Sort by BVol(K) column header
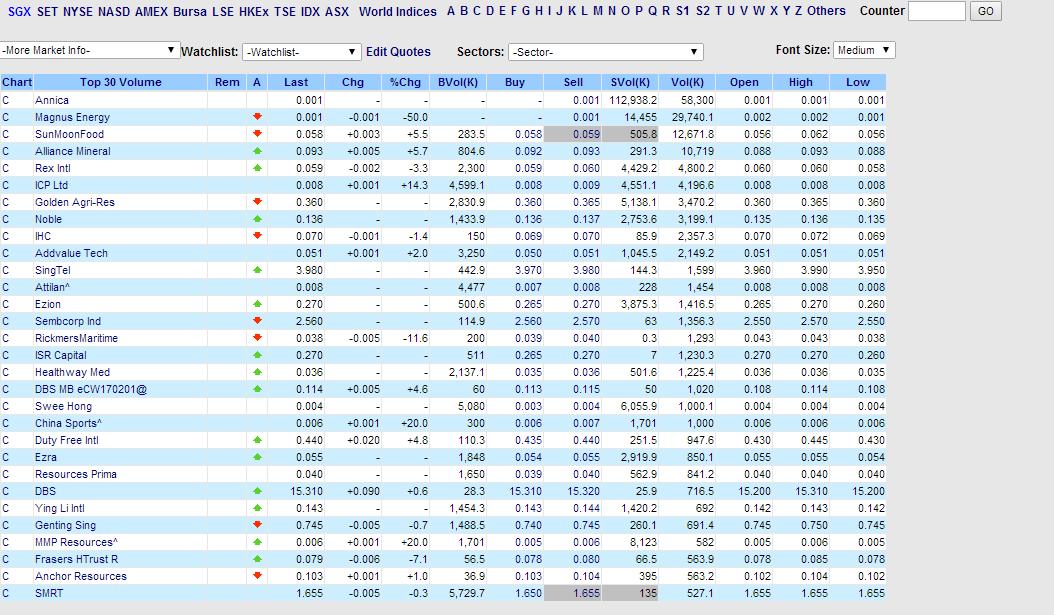Viewport: 1054px width, 615px height. tap(458, 82)
